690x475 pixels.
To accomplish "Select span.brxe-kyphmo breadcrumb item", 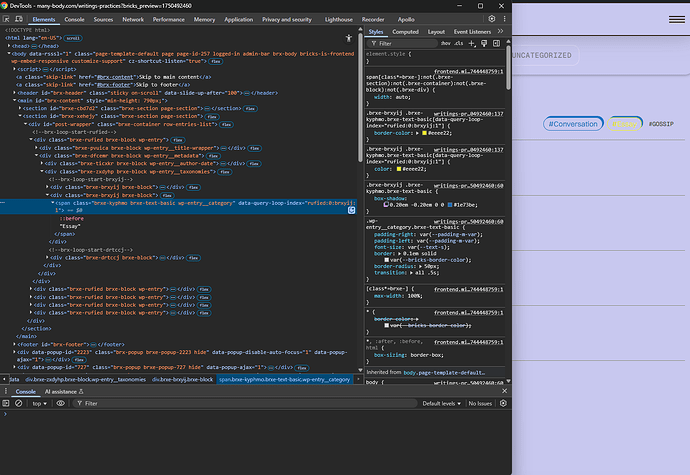I will coord(285,379).
